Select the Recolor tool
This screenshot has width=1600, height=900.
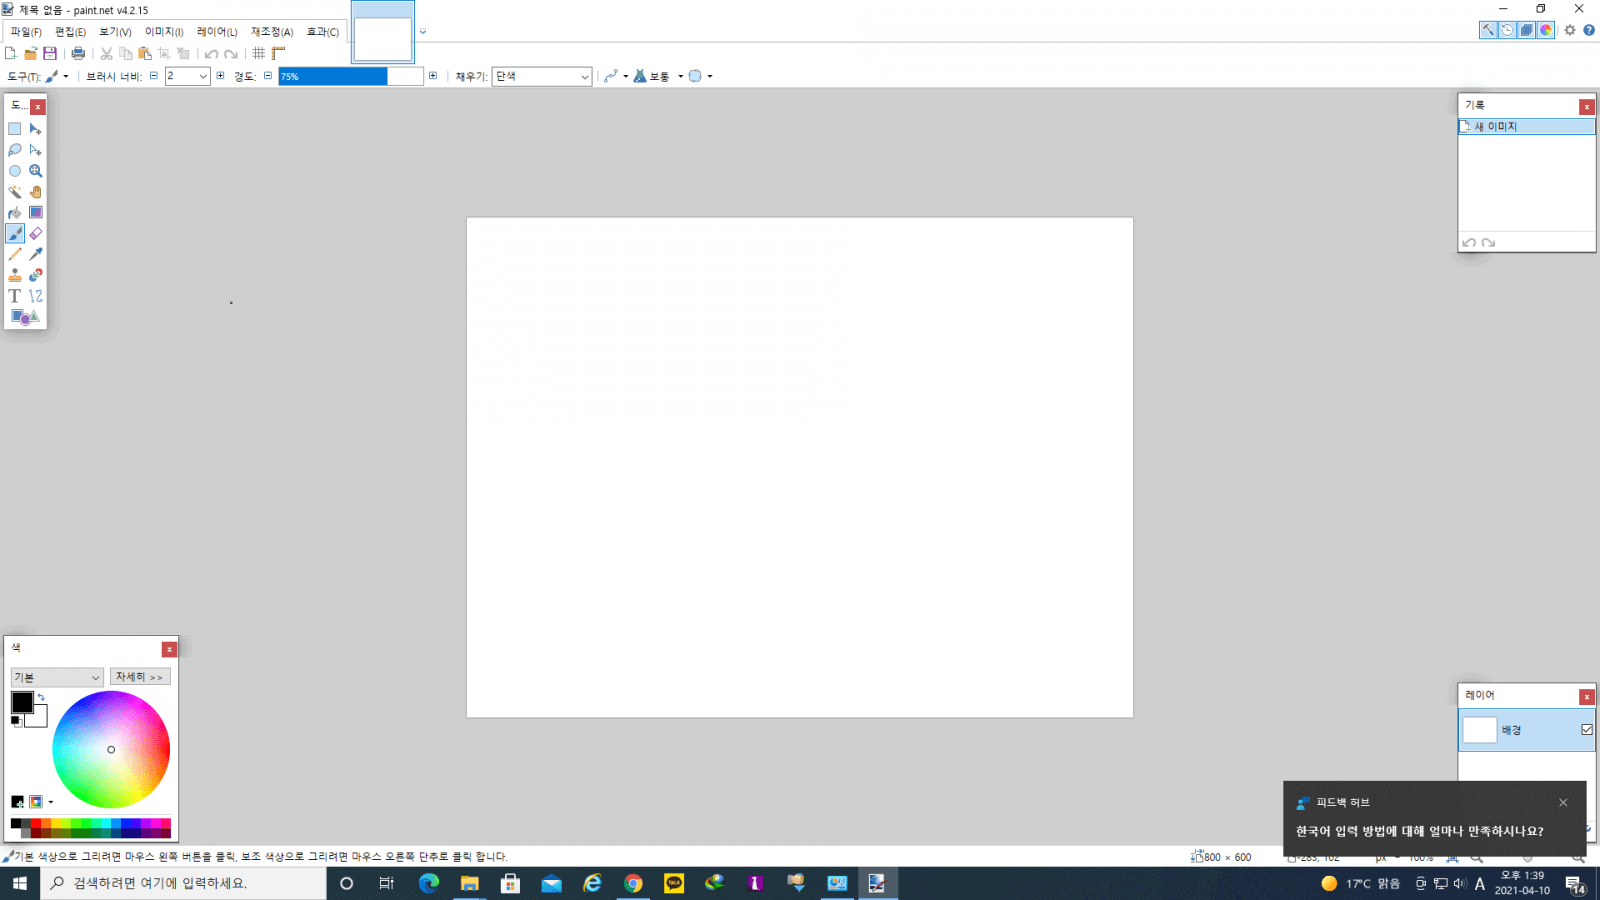[36, 275]
